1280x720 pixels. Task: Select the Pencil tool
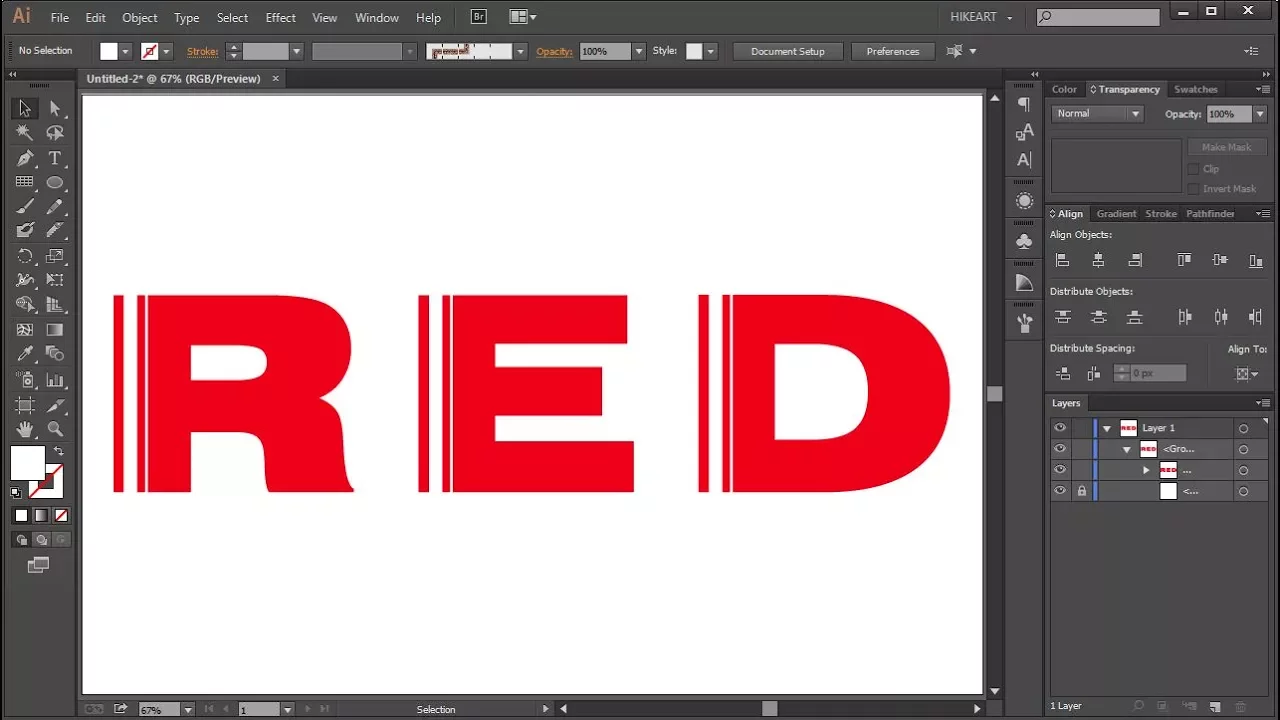click(x=55, y=207)
